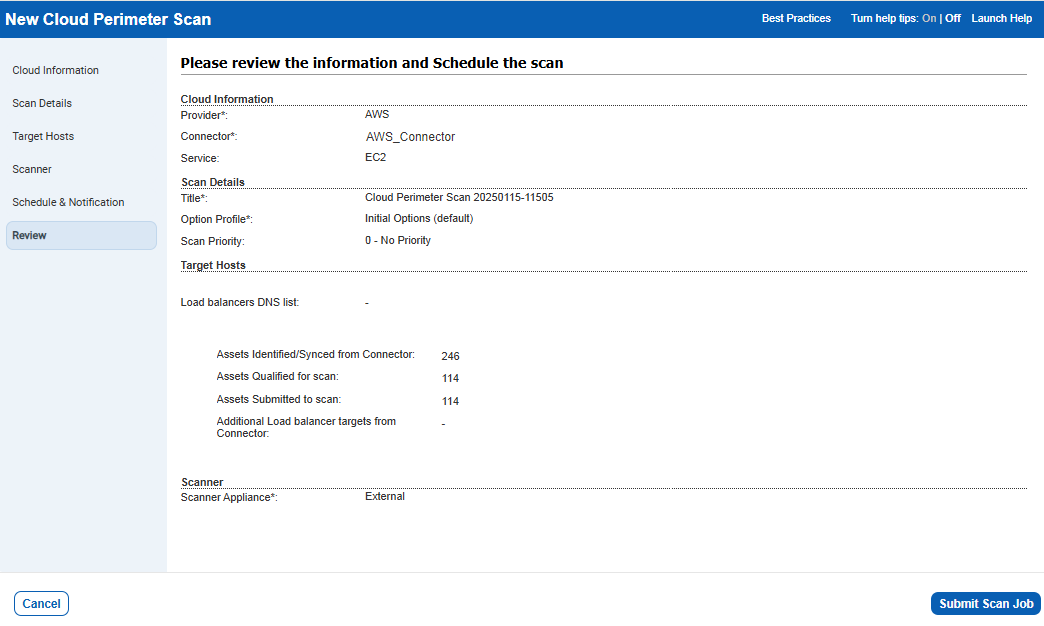
Task: Select the Target Hosts step
Action: 43,136
